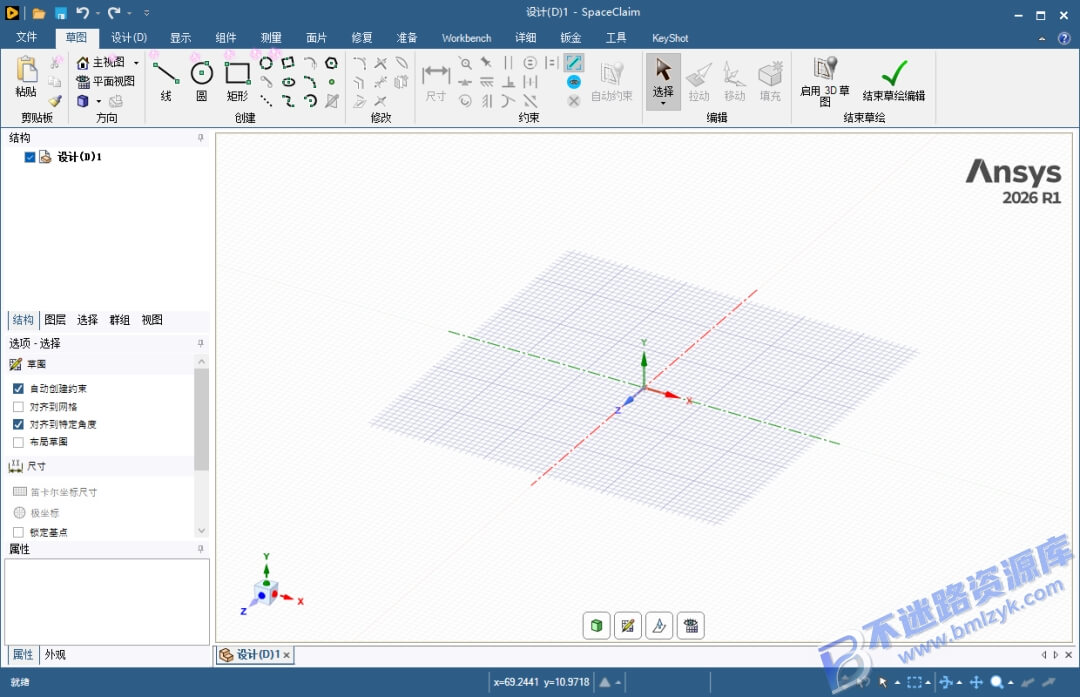The height and width of the screenshot is (697, 1080).
Task: Click the Pull (拉动) tool
Action: point(698,80)
